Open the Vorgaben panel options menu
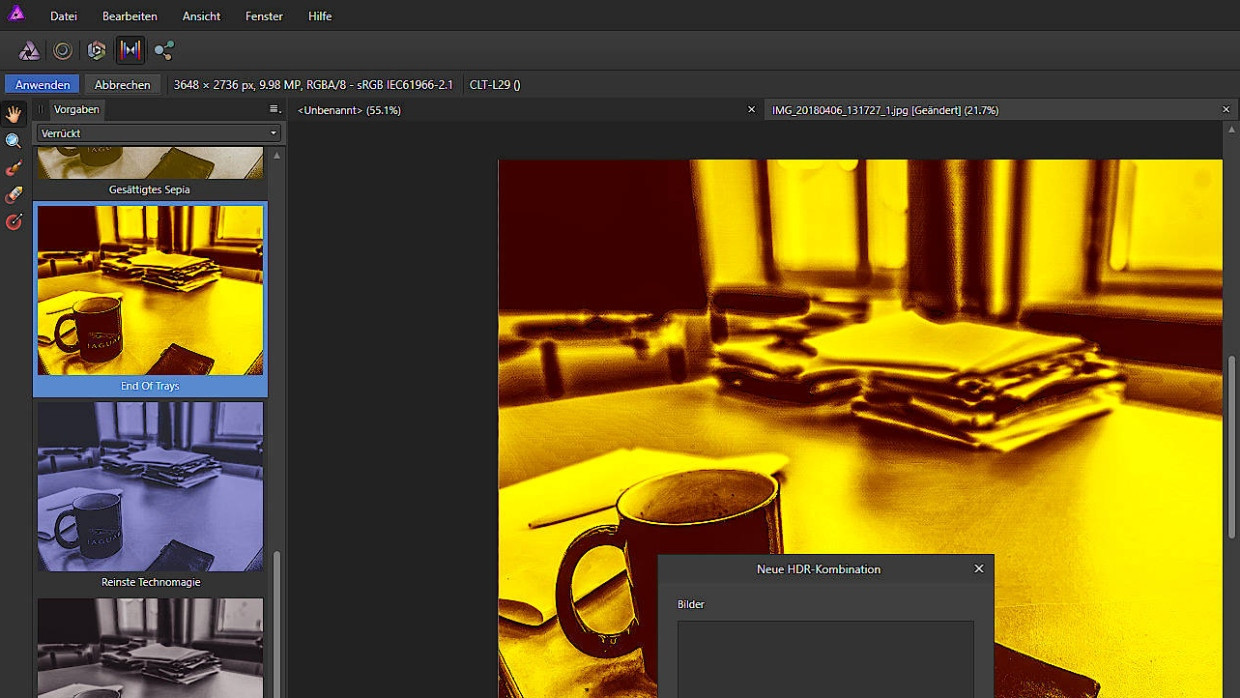 click(x=274, y=109)
